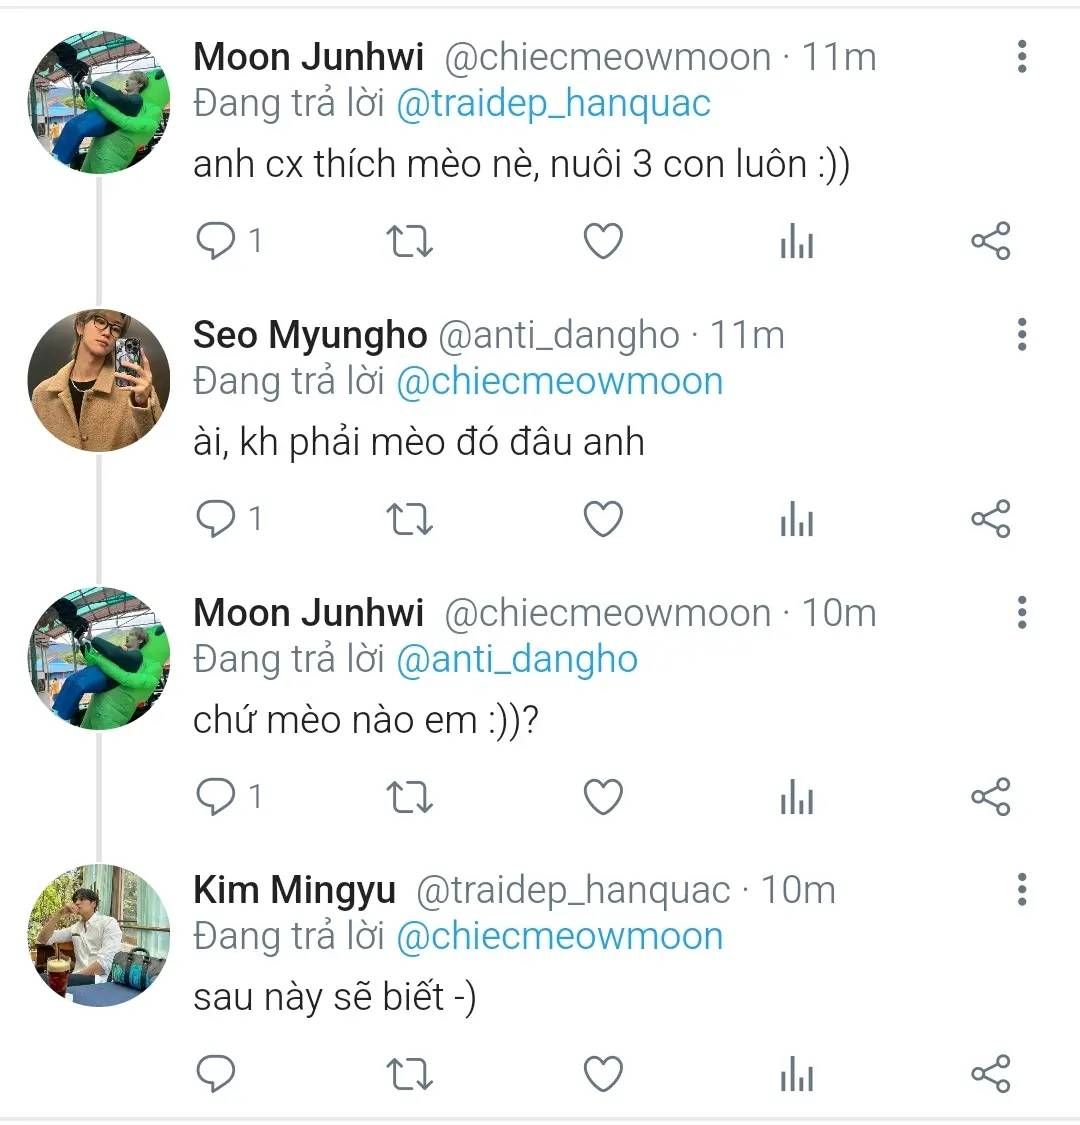This screenshot has width=1080, height=1125.
Task: Open the Kim Mingyu display name
Action: (x=294, y=890)
